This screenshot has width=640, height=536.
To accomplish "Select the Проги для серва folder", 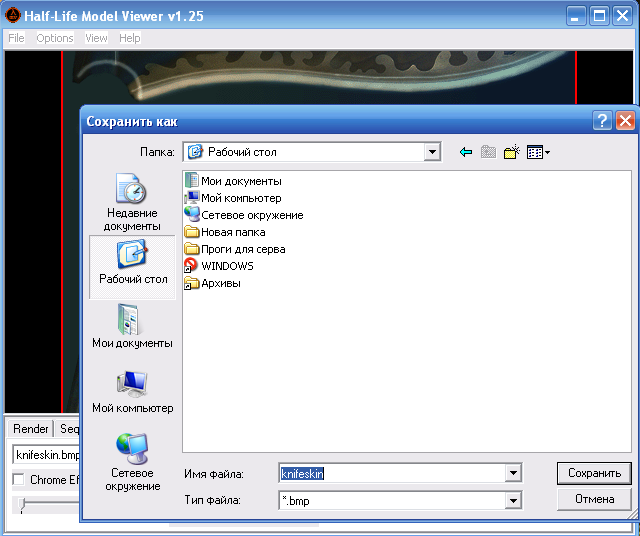I will (x=242, y=249).
